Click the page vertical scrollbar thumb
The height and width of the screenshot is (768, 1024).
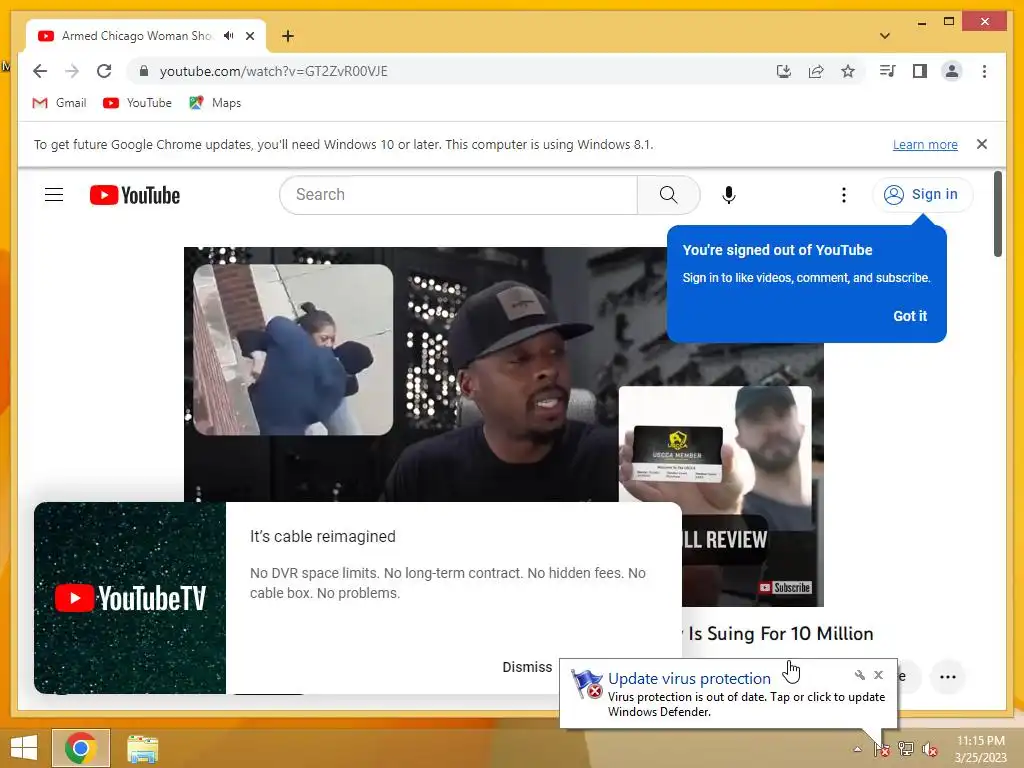(997, 214)
